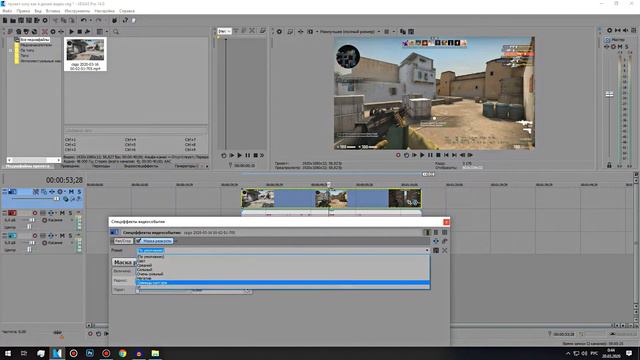Open Photoshop from the taskbar
This screenshot has width=640, height=360.
[x=90, y=353]
